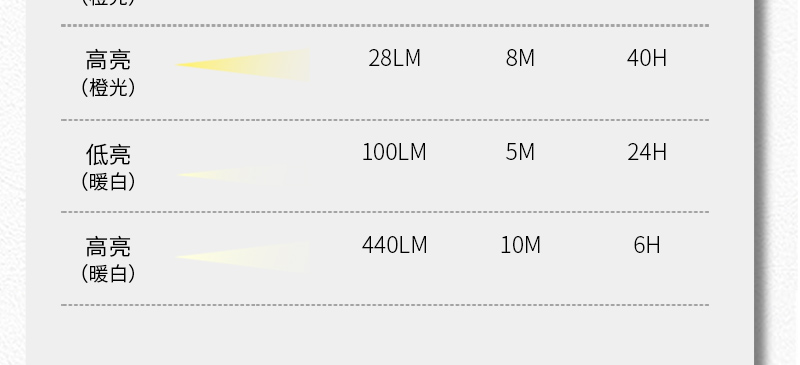Click the 440LM brightness value
800x365 pixels.
[x=394, y=245]
